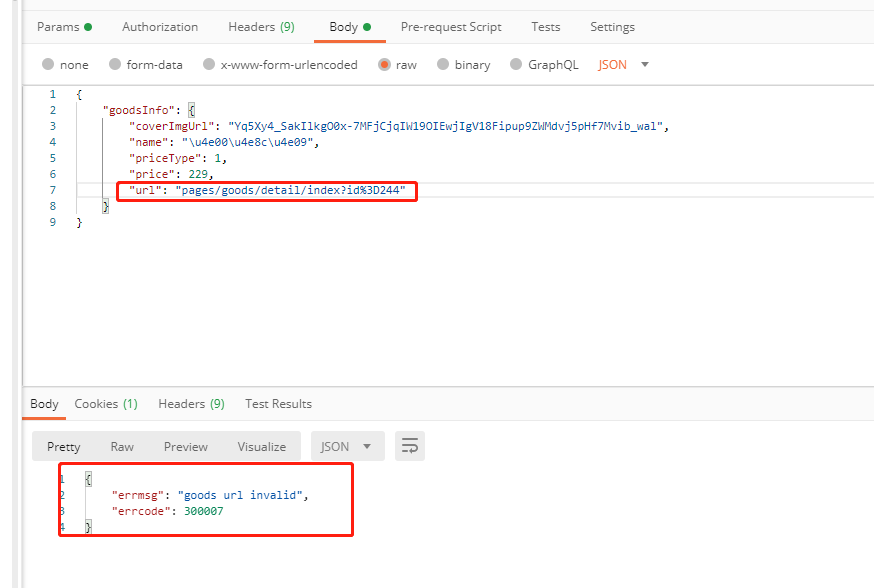The image size is (874, 588).
Task: Open the raw body JSON format dropdown
Action: pos(623,65)
